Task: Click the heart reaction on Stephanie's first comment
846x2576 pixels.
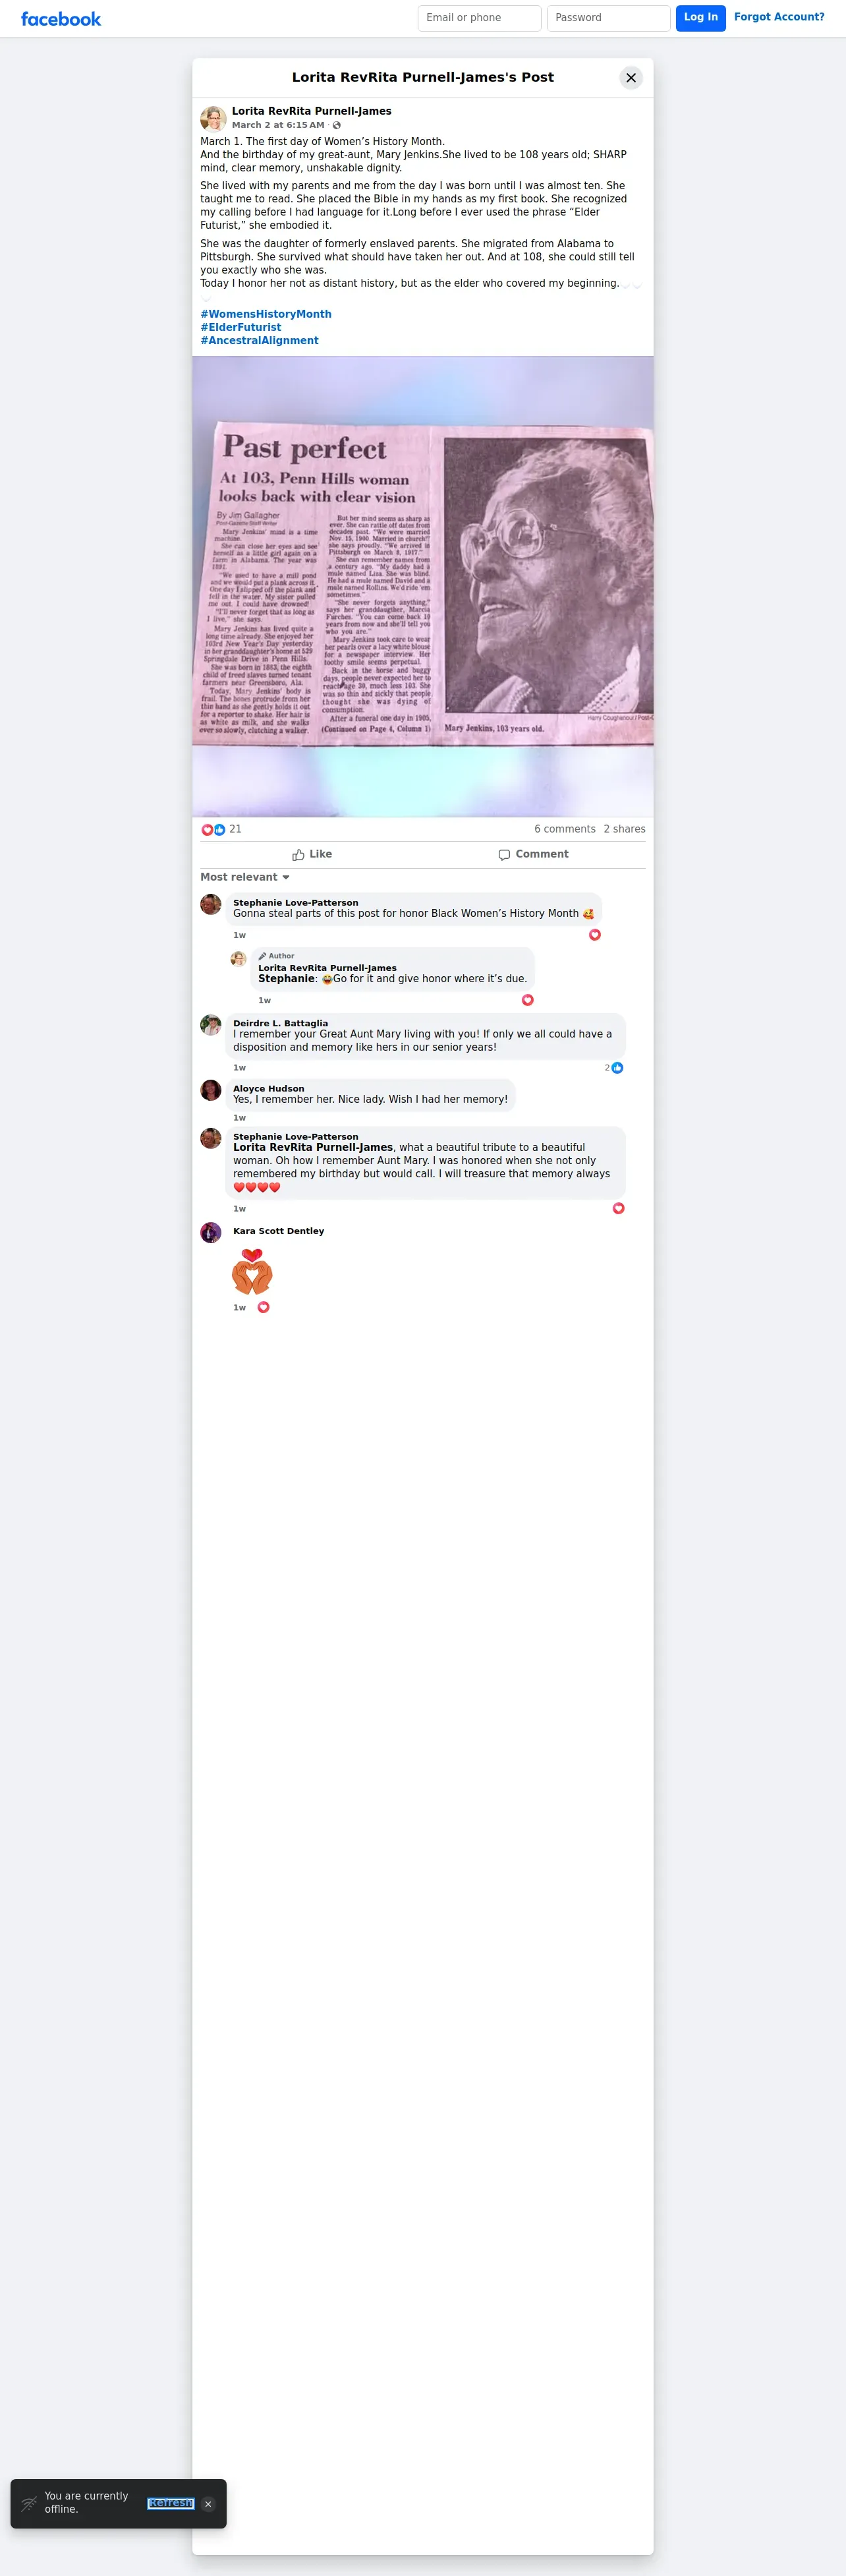Action: (x=595, y=935)
